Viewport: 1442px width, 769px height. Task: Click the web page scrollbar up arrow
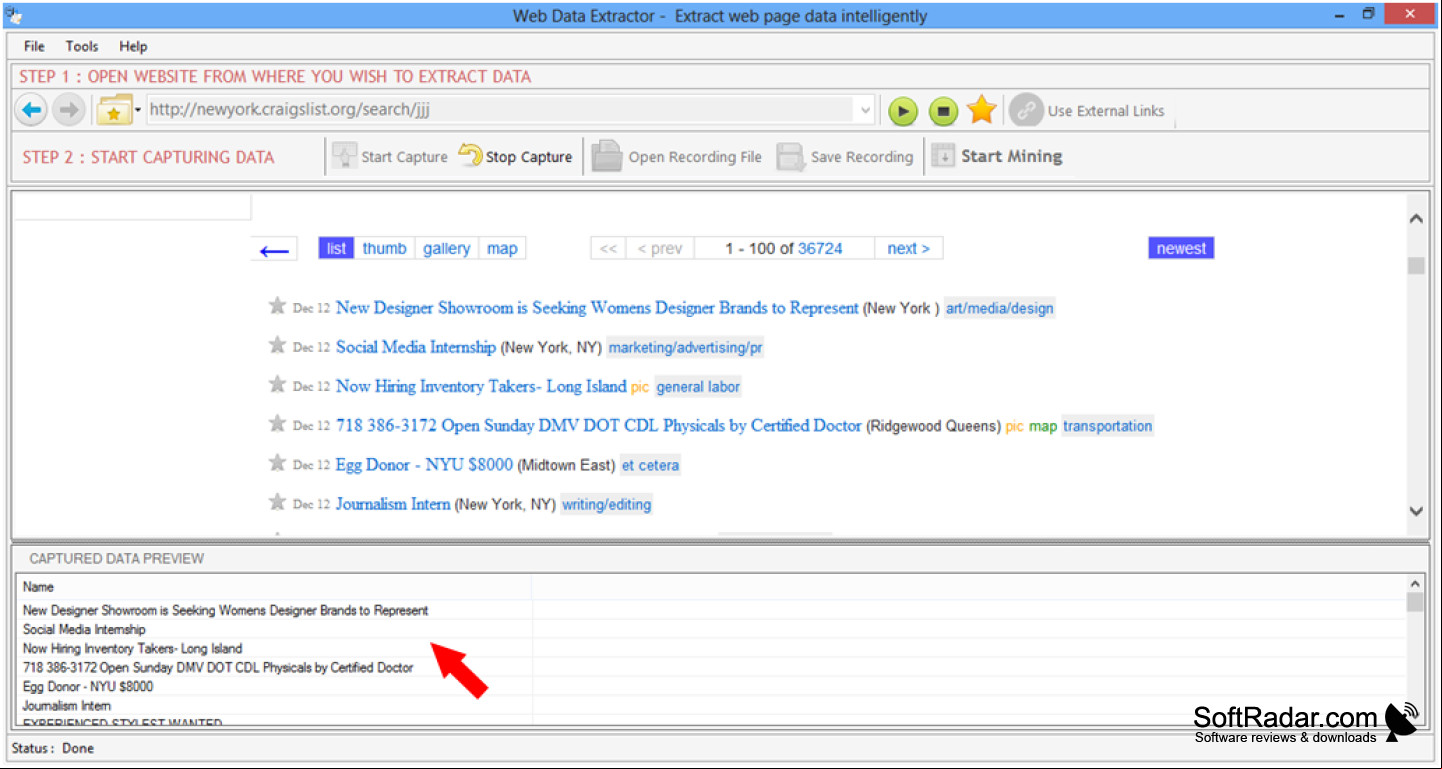point(1416,219)
